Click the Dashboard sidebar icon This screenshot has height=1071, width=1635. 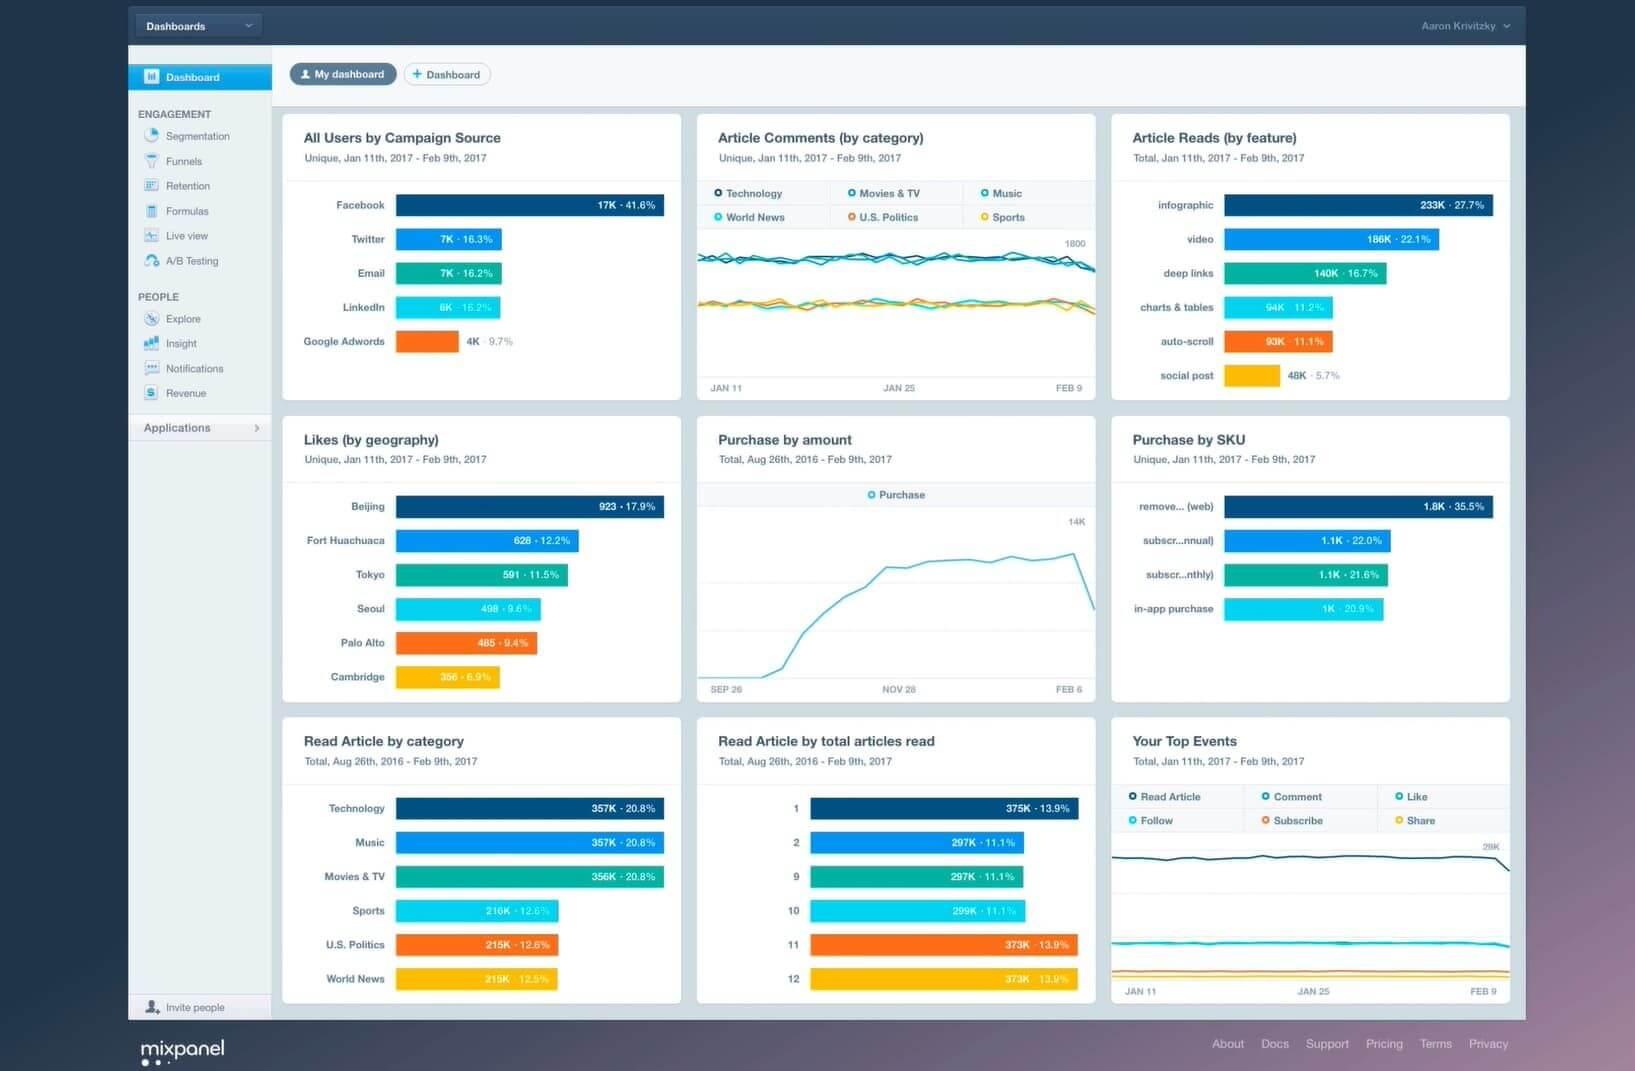[x=152, y=77]
